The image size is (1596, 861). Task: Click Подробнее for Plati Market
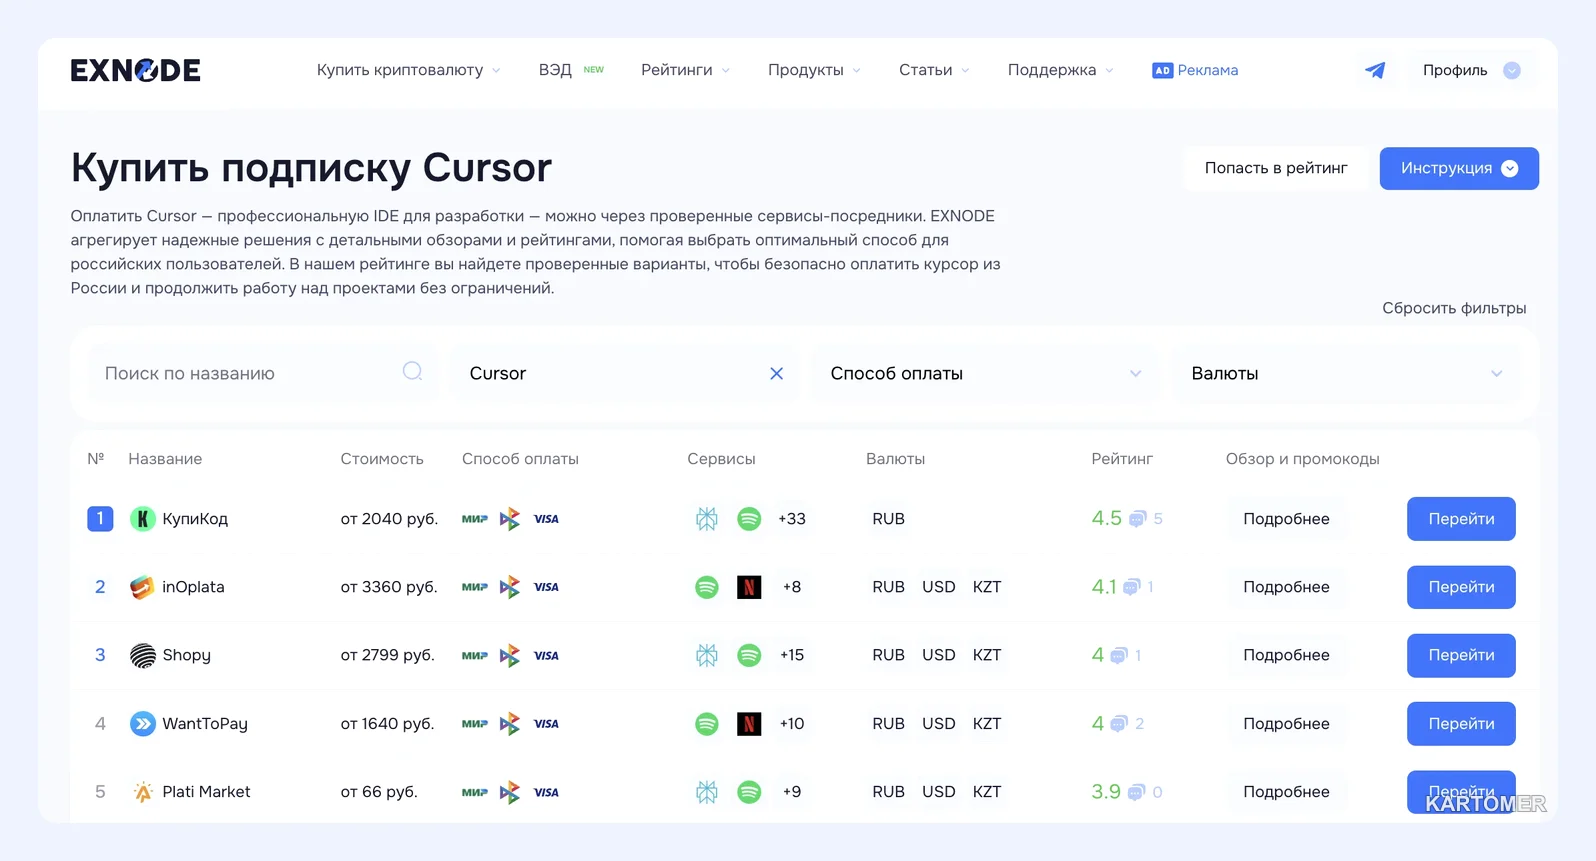[x=1286, y=792]
